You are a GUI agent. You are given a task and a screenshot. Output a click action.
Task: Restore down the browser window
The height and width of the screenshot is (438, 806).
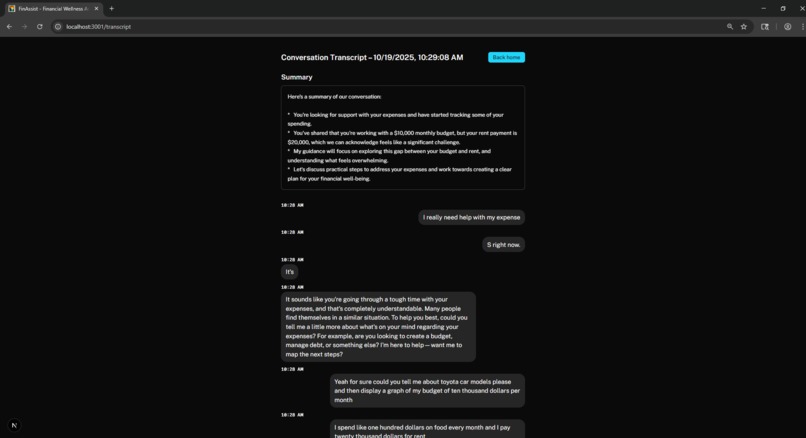click(783, 9)
